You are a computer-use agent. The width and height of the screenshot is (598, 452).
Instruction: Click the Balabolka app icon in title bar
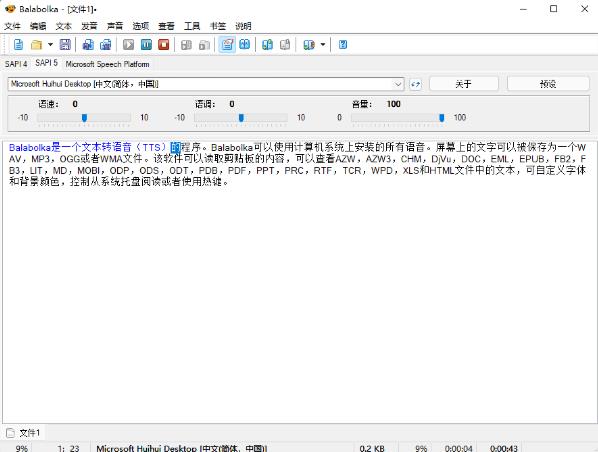point(10,8)
